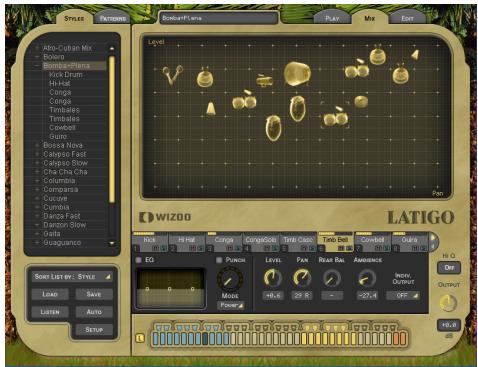Select the large kick drum in the mix grid
Viewport: 478px width, 367px height.
297,73
